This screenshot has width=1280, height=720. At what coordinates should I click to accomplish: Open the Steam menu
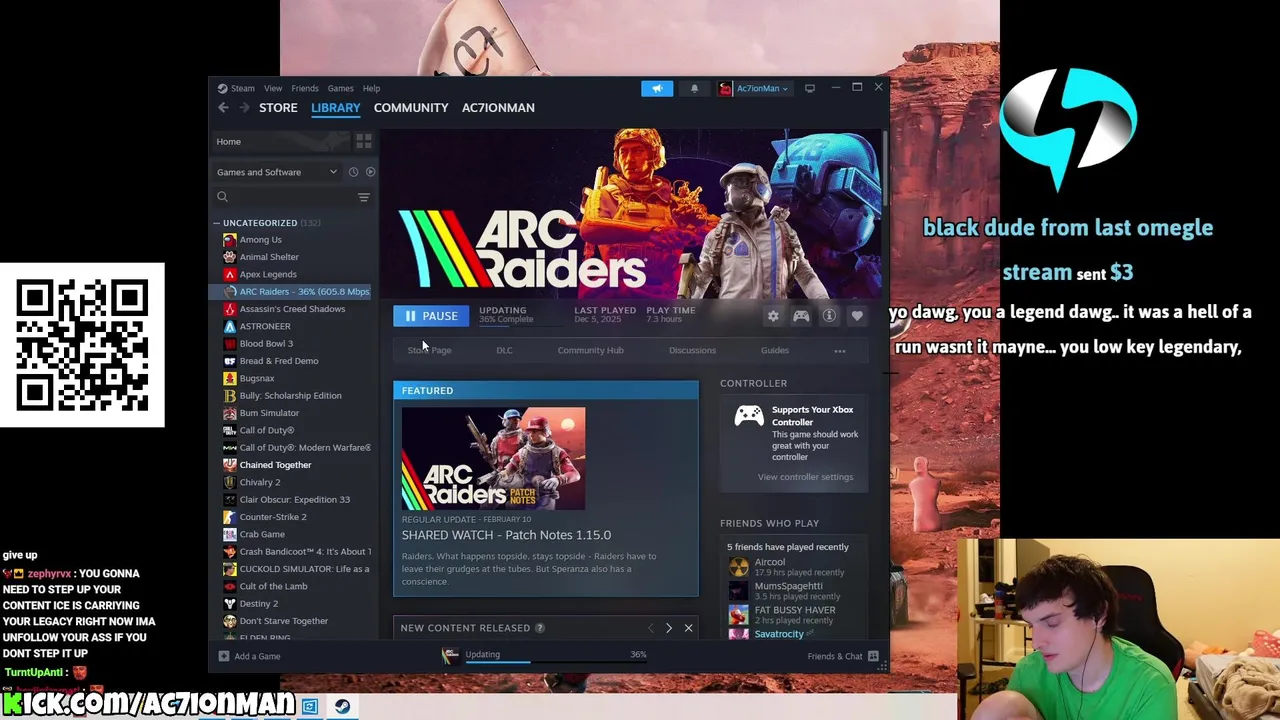tap(243, 88)
